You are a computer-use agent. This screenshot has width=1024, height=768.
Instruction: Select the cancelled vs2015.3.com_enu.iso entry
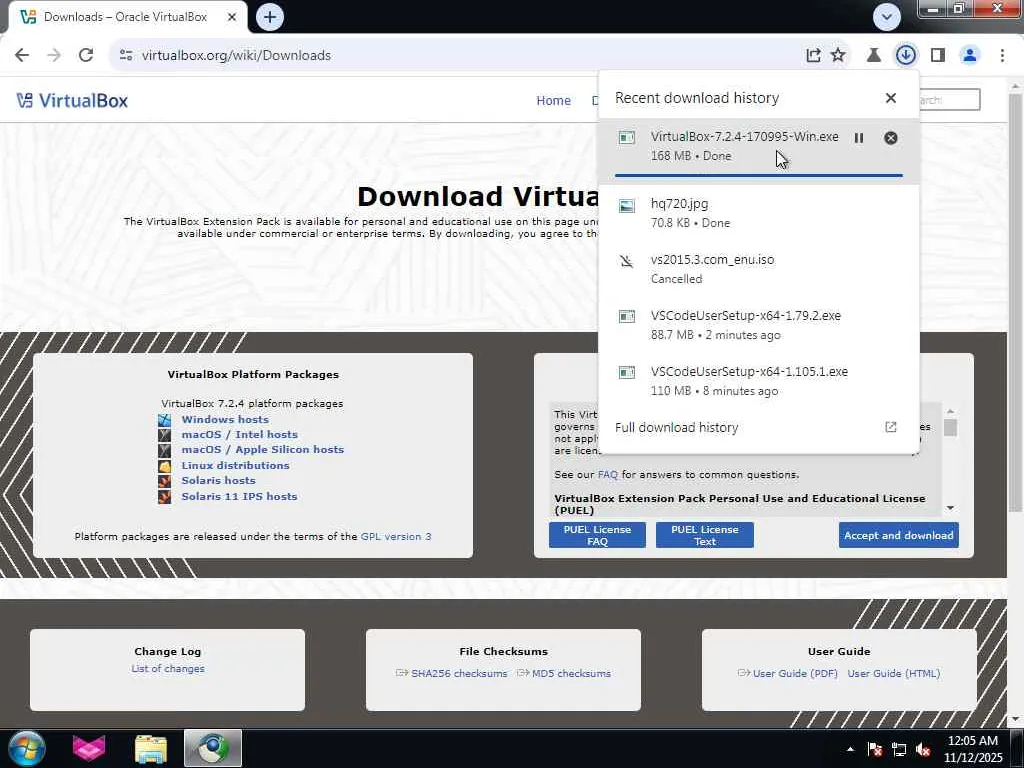pyautogui.click(x=759, y=269)
